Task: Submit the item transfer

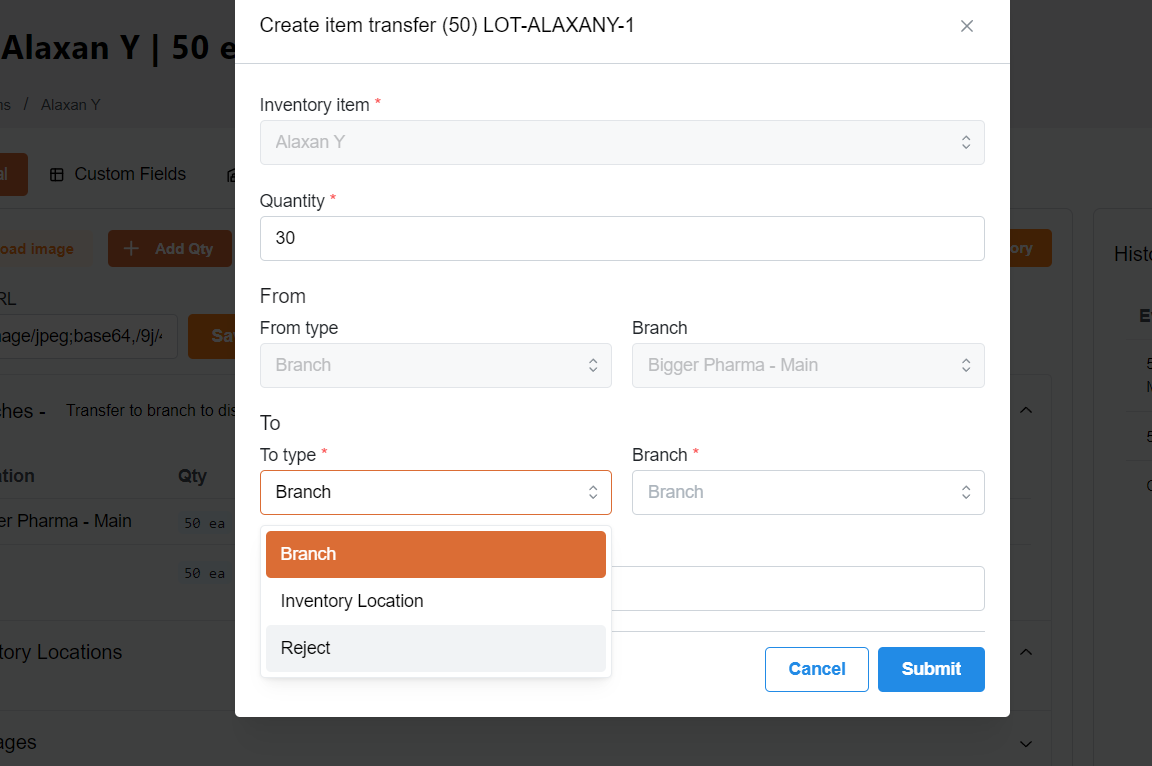Action: 931,669
